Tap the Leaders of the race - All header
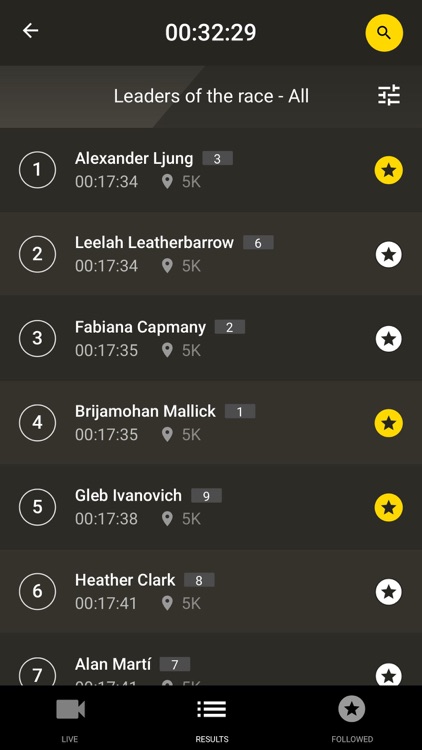 click(211, 96)
